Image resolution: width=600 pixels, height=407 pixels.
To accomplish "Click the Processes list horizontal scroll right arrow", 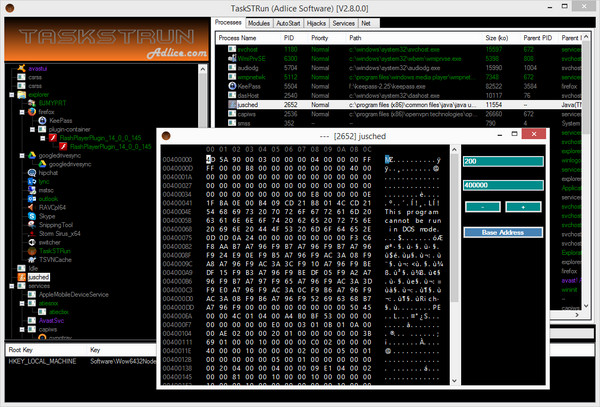I will [577, 314].
